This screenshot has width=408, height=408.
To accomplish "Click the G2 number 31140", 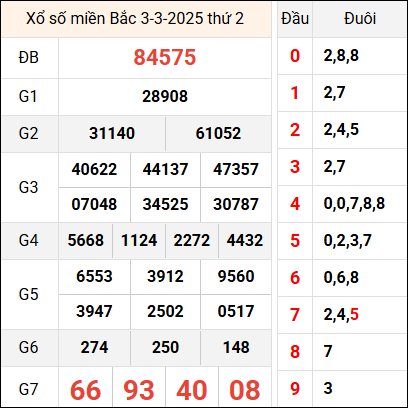I will (x=112, y=133).
